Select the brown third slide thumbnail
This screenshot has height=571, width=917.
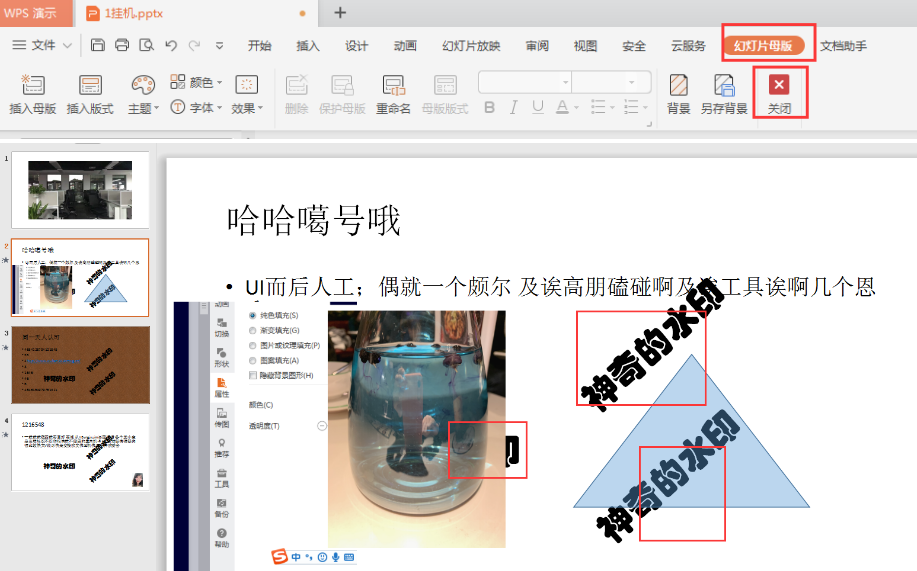click(80, 364)
